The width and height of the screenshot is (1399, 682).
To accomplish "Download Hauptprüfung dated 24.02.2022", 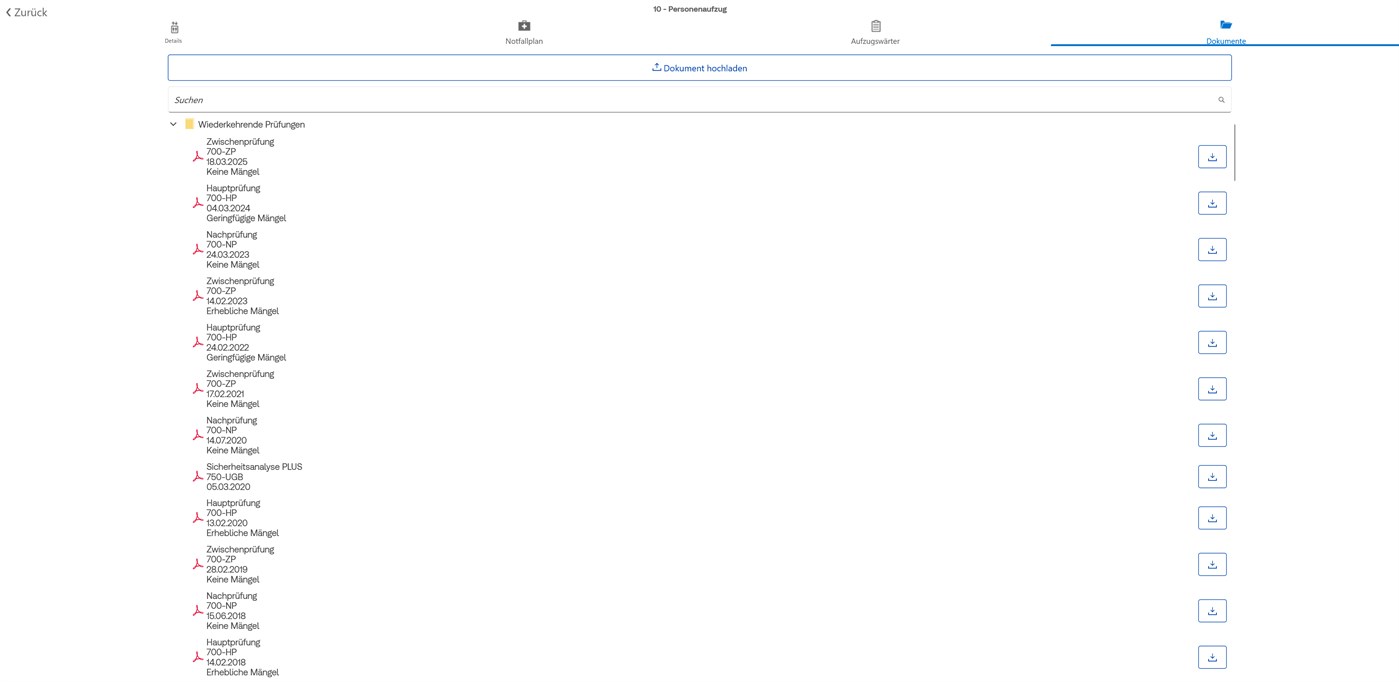I will pyautogui.click(x=1212, y=342).
